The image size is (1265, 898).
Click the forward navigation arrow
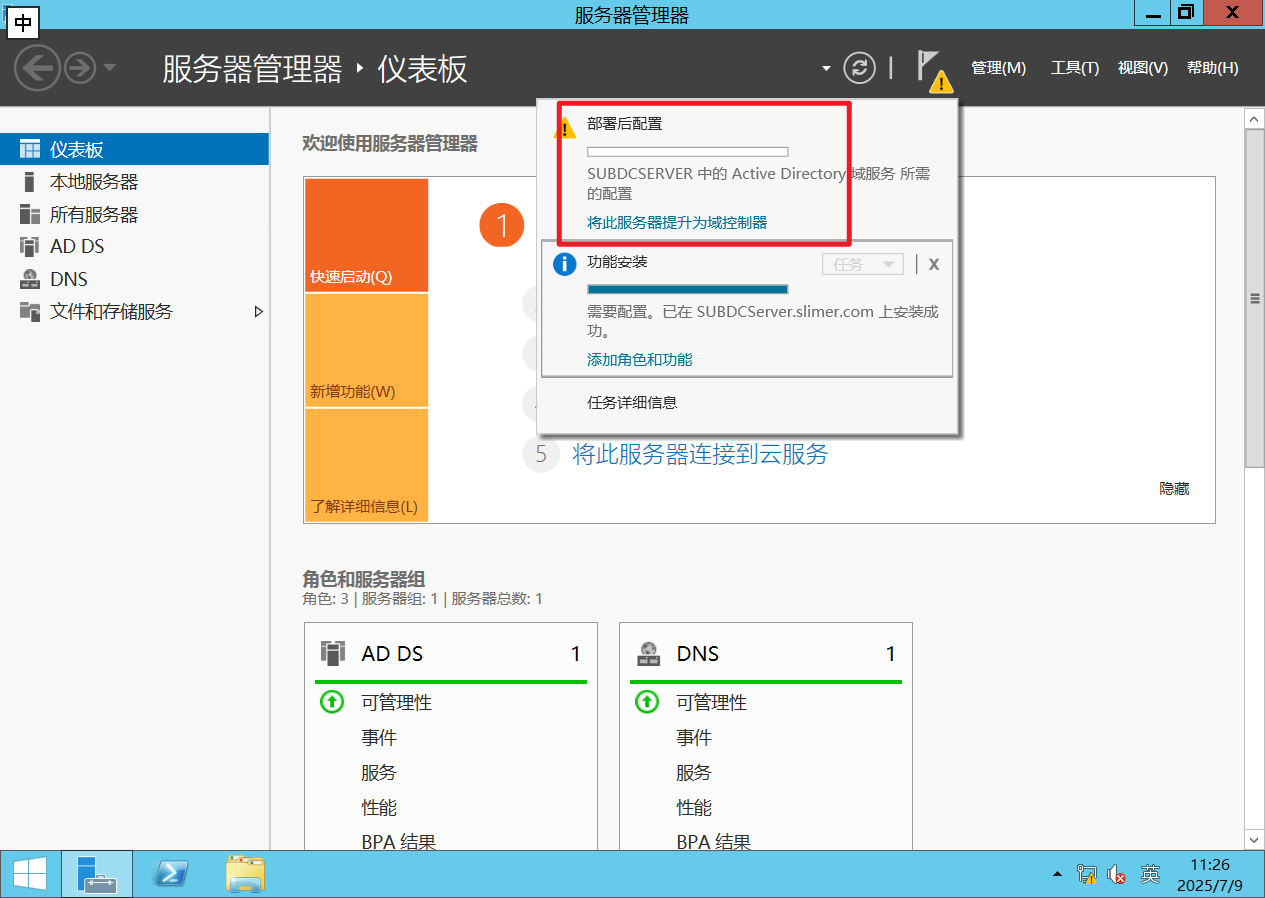[x=80, y=68]
